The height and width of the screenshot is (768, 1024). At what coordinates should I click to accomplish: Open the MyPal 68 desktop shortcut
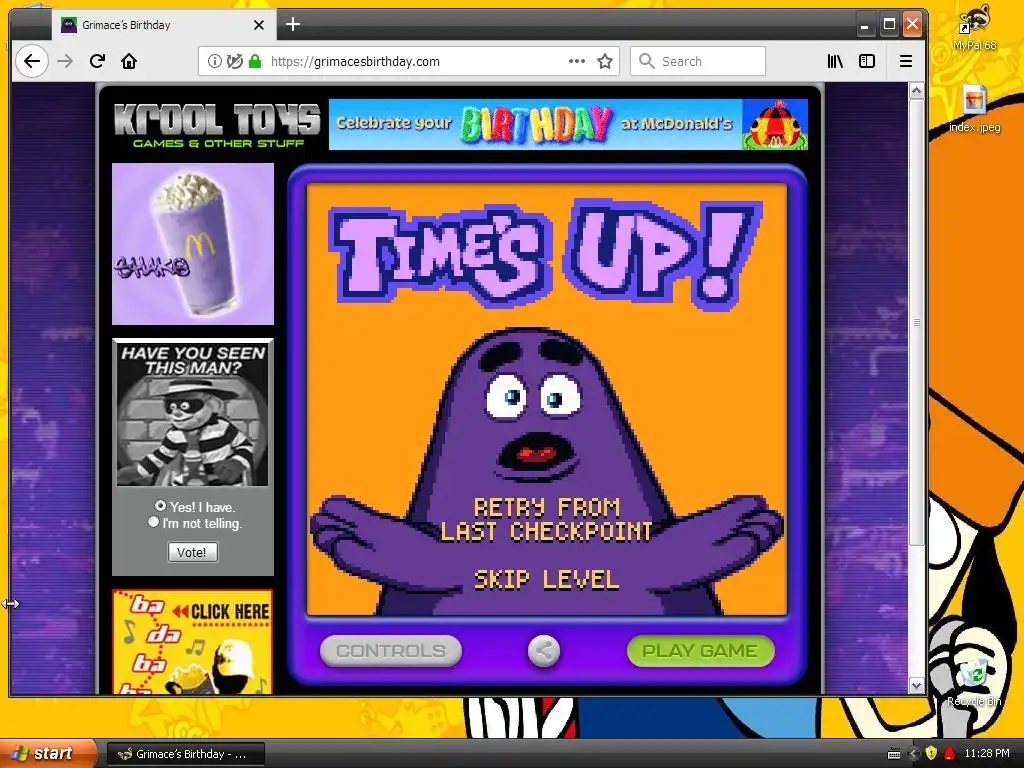coord(974,29)
